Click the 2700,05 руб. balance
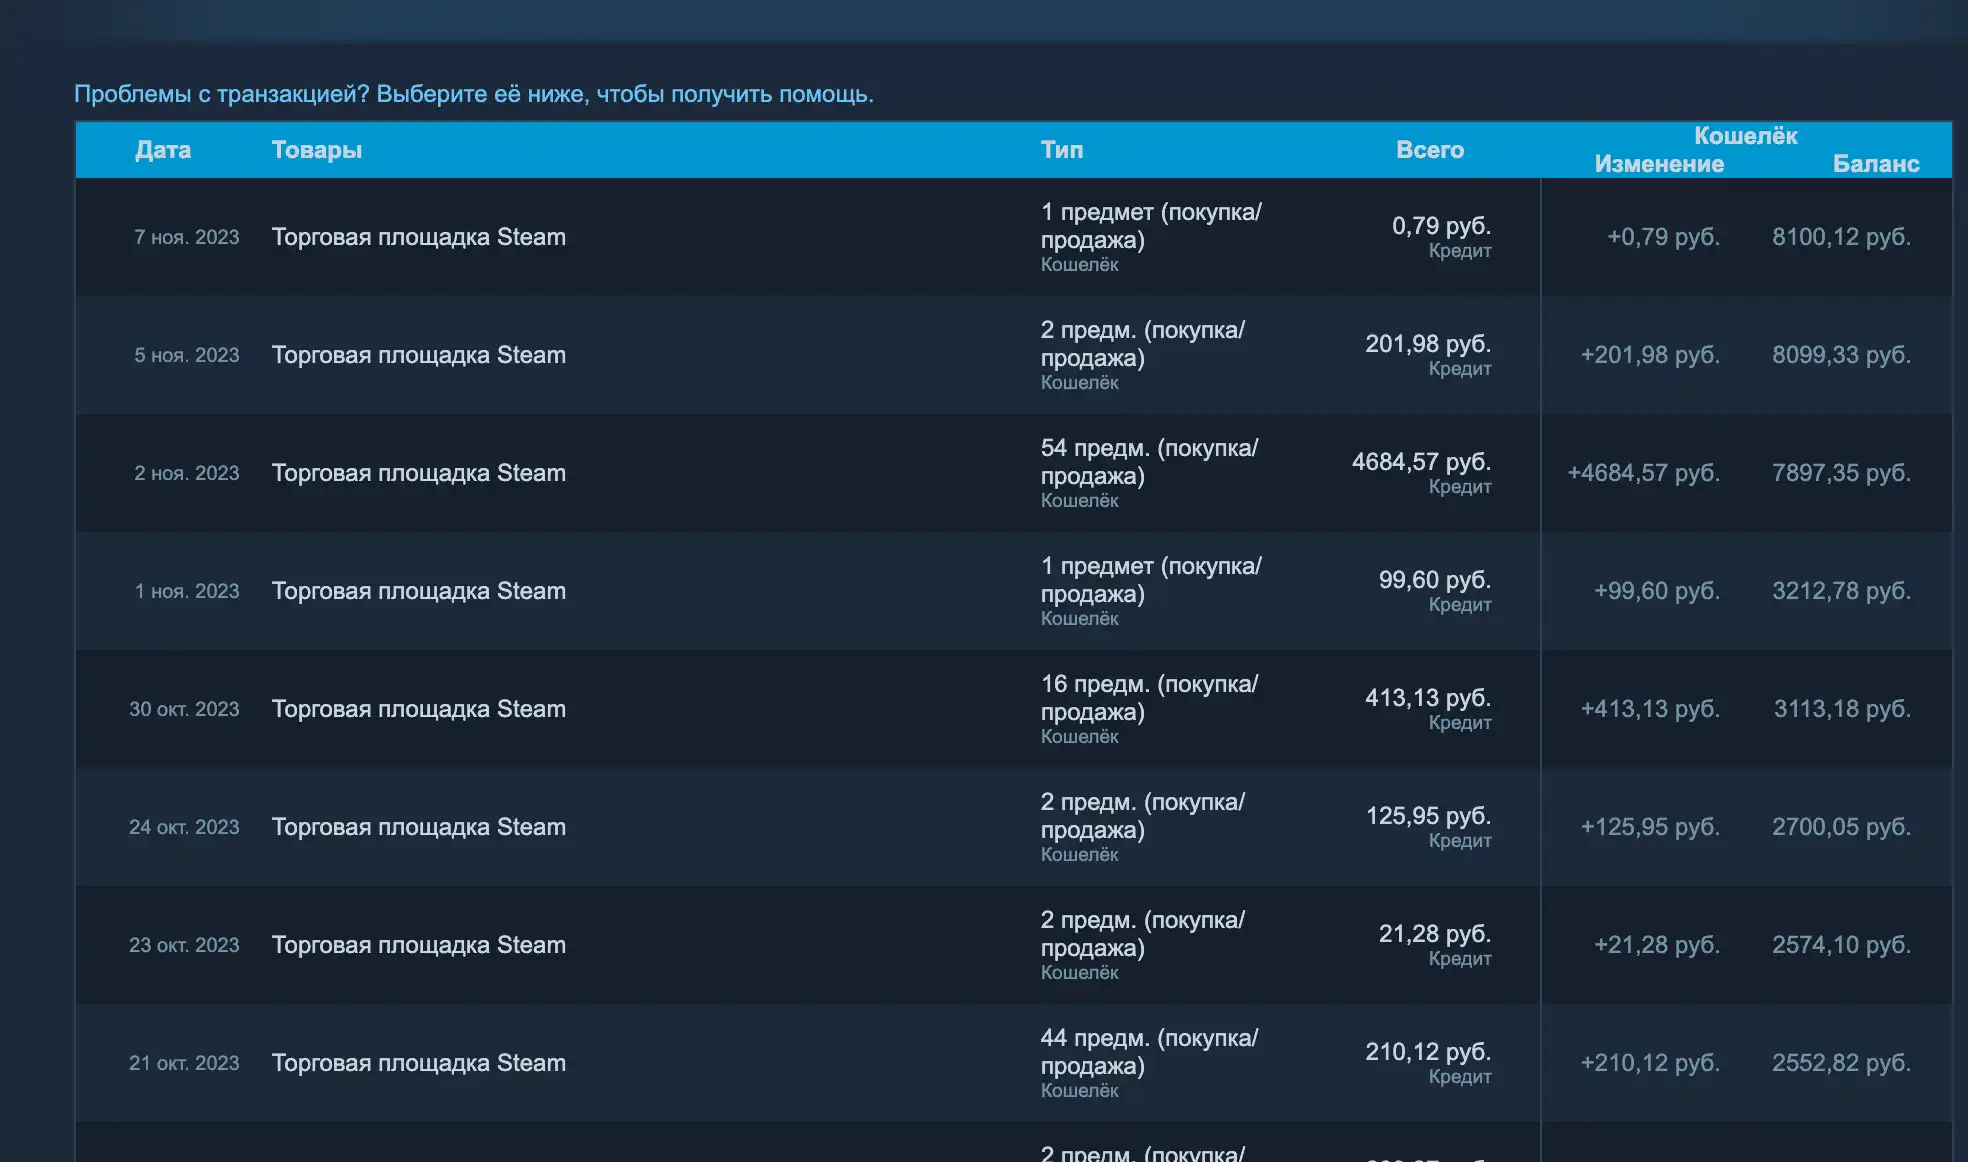Screen dimensions: 1968x1162 [1842, 827]
